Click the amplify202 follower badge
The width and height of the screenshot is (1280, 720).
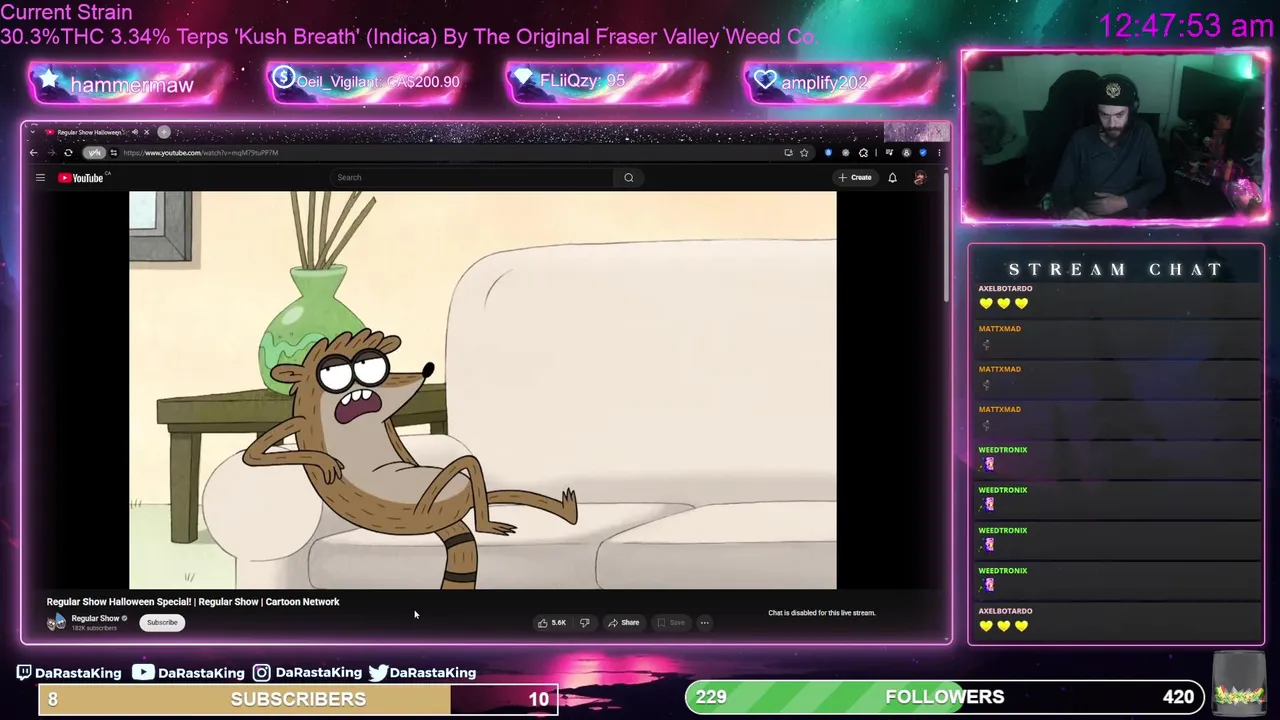(842, 82)
